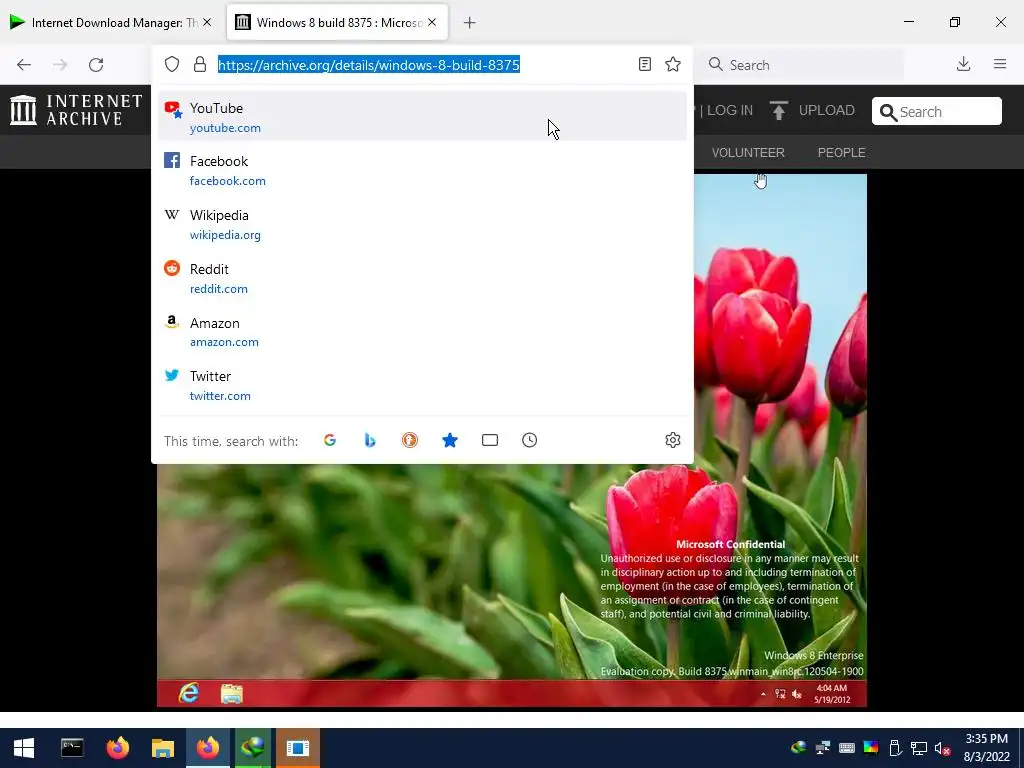Open the first Firefox taskbar icon
1024x768 pixels.
click(118, 748)
